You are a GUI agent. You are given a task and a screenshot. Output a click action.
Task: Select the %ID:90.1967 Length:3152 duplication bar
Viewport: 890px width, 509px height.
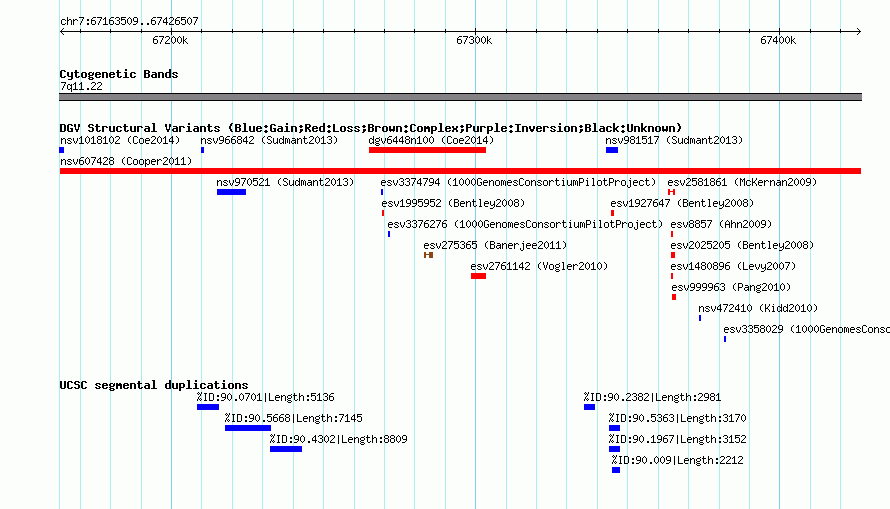[x=614, y=449]
